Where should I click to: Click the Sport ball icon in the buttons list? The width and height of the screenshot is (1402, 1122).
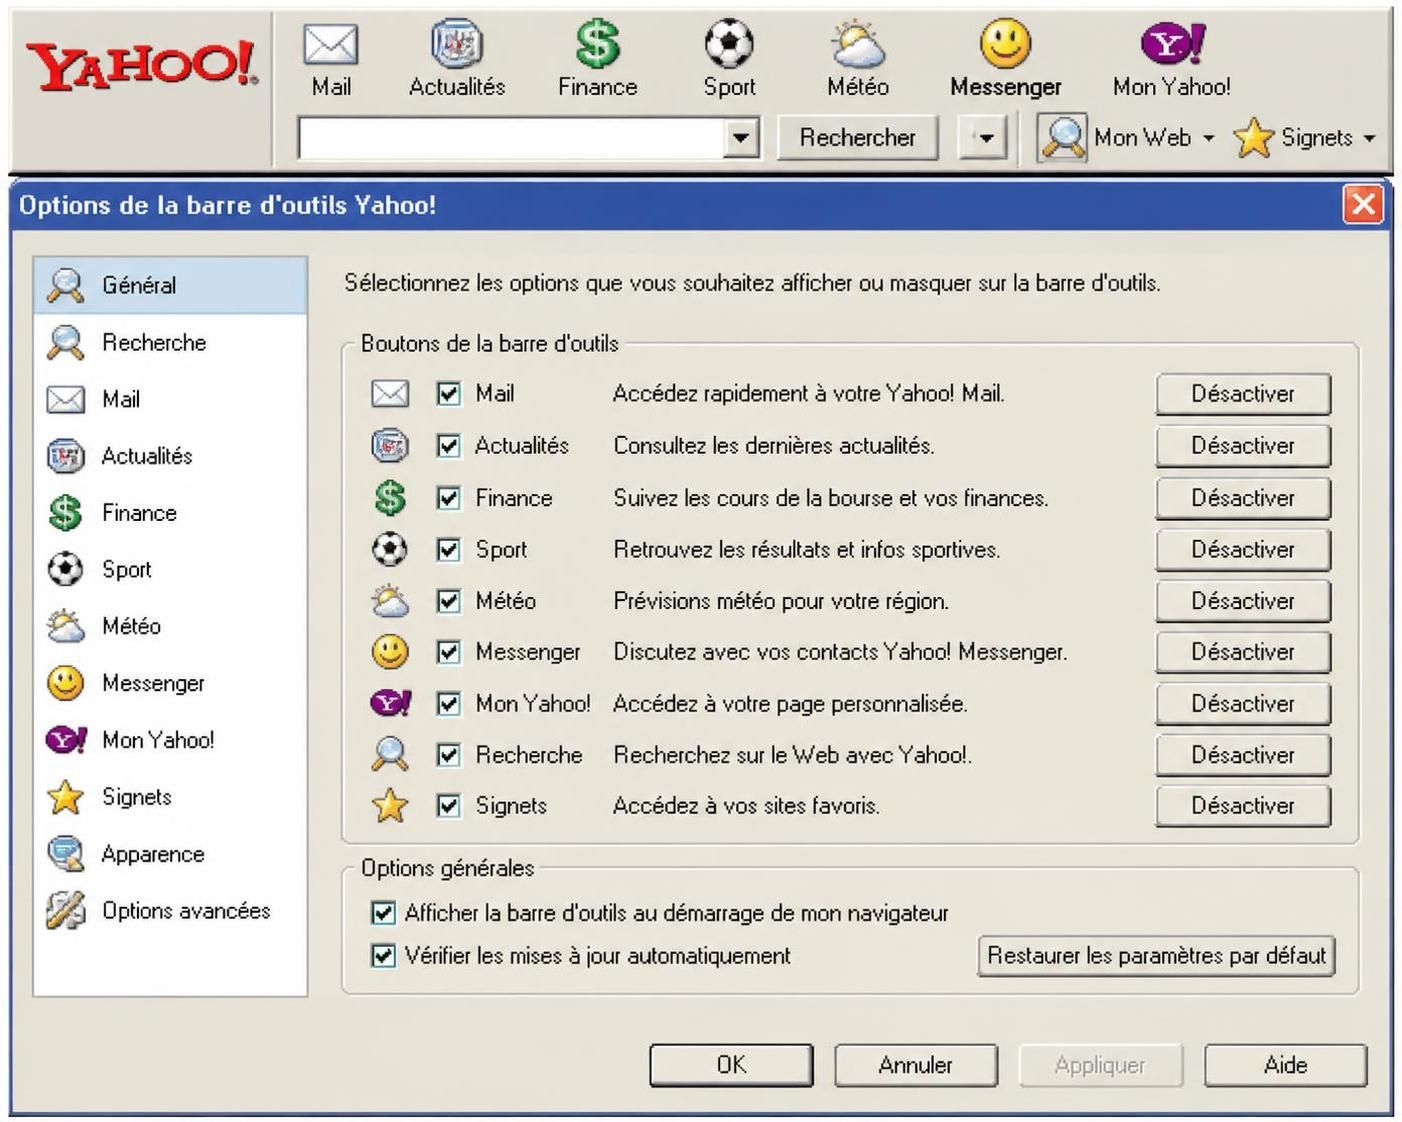(390, 549)
